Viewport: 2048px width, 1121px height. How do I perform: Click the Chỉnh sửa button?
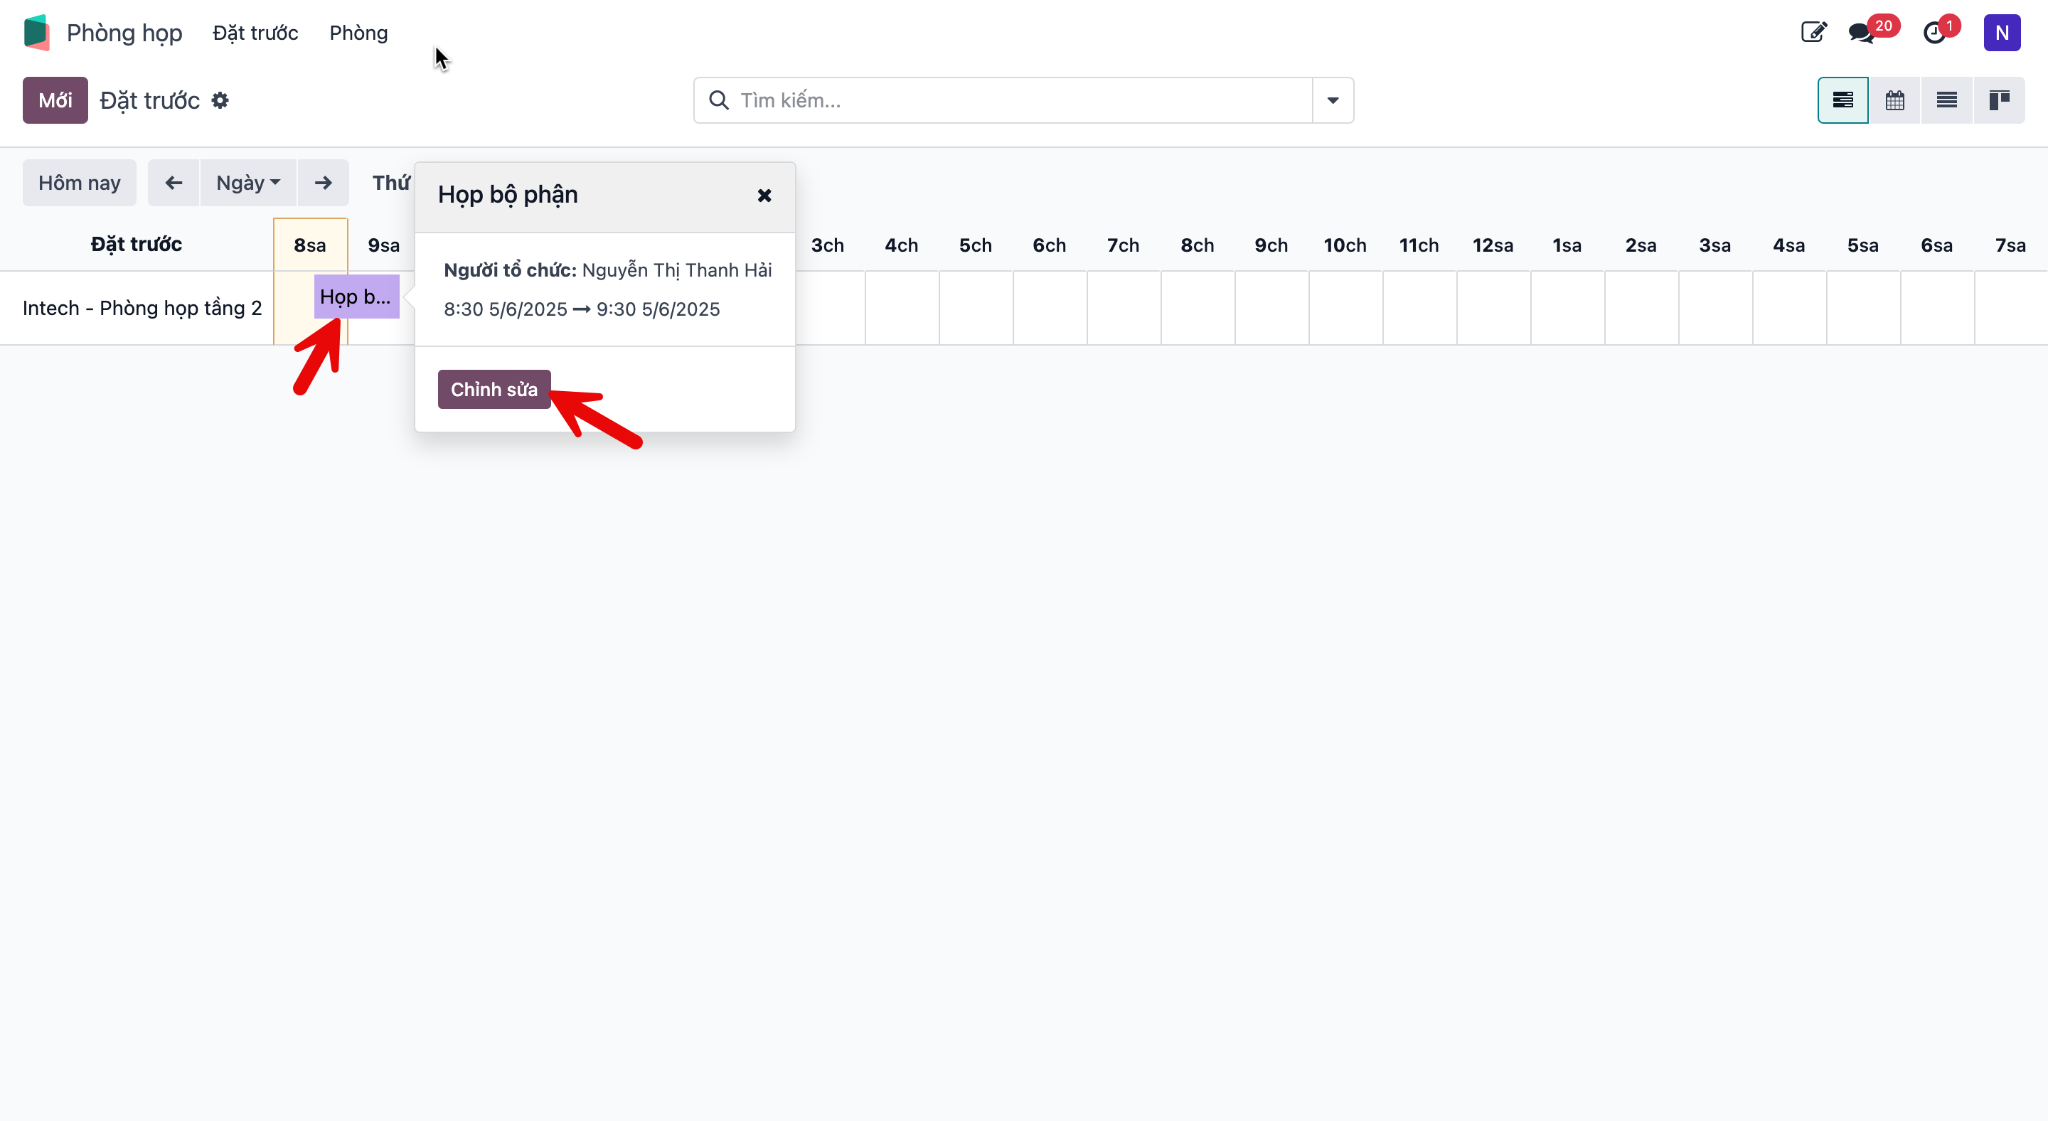(x=494, y=389)
